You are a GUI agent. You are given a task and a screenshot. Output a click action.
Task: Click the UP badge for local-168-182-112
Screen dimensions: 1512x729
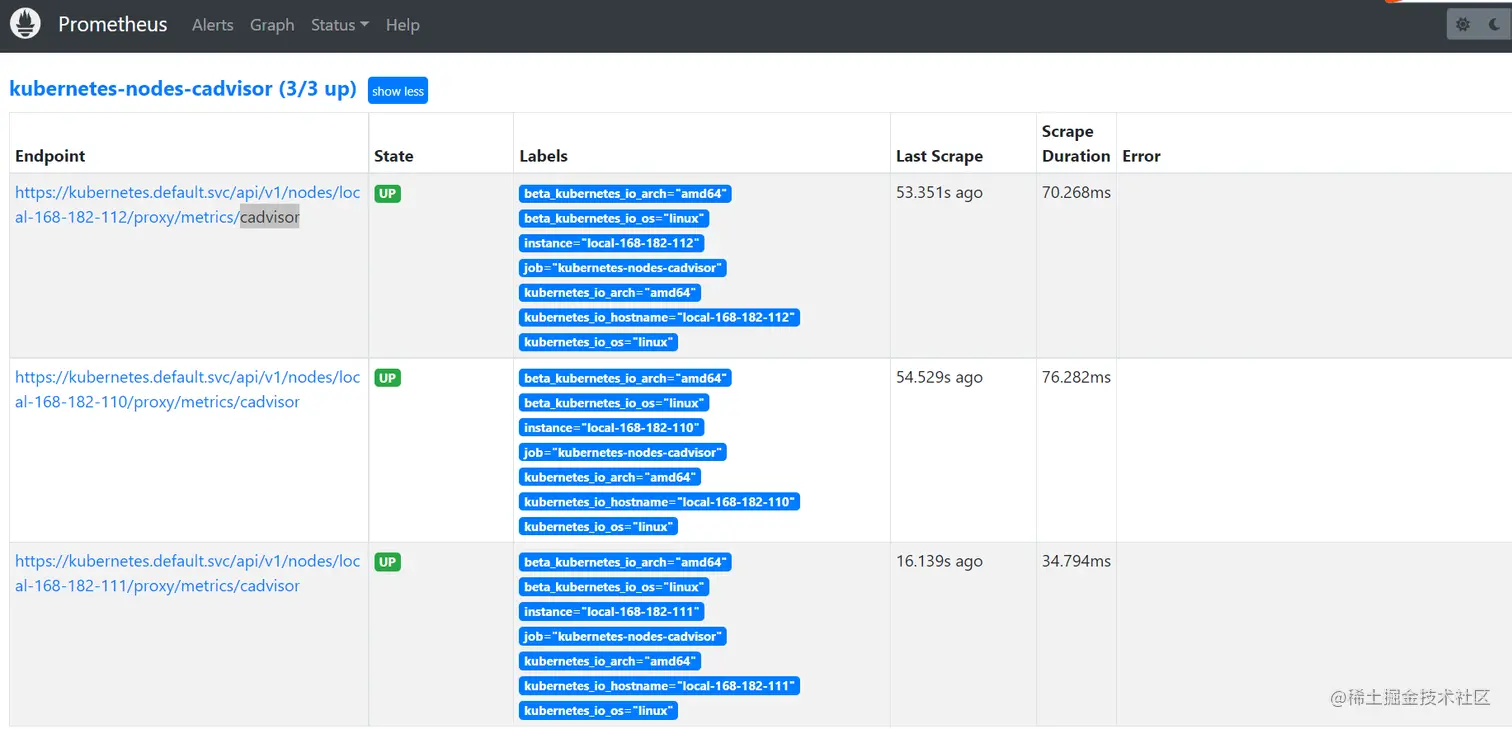coord(388,194)
